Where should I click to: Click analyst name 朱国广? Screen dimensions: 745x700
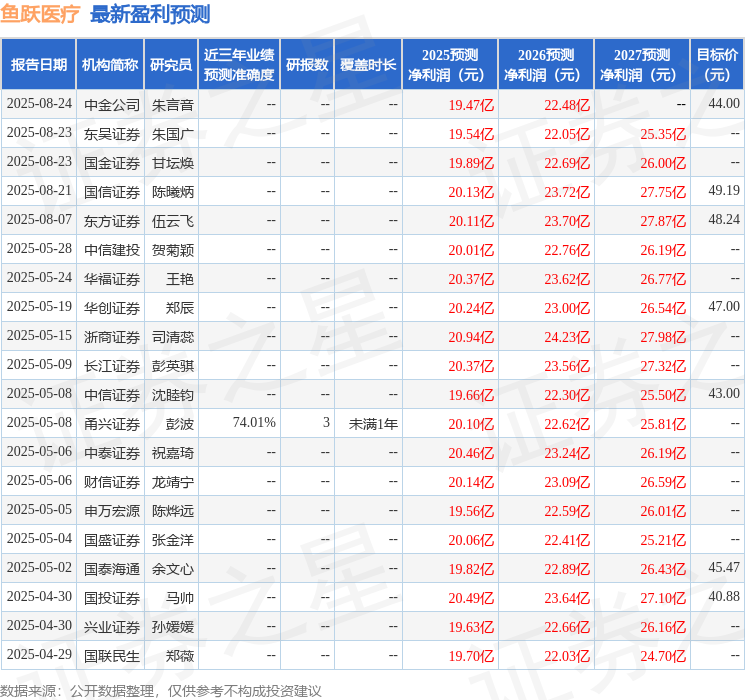[173, 134]
